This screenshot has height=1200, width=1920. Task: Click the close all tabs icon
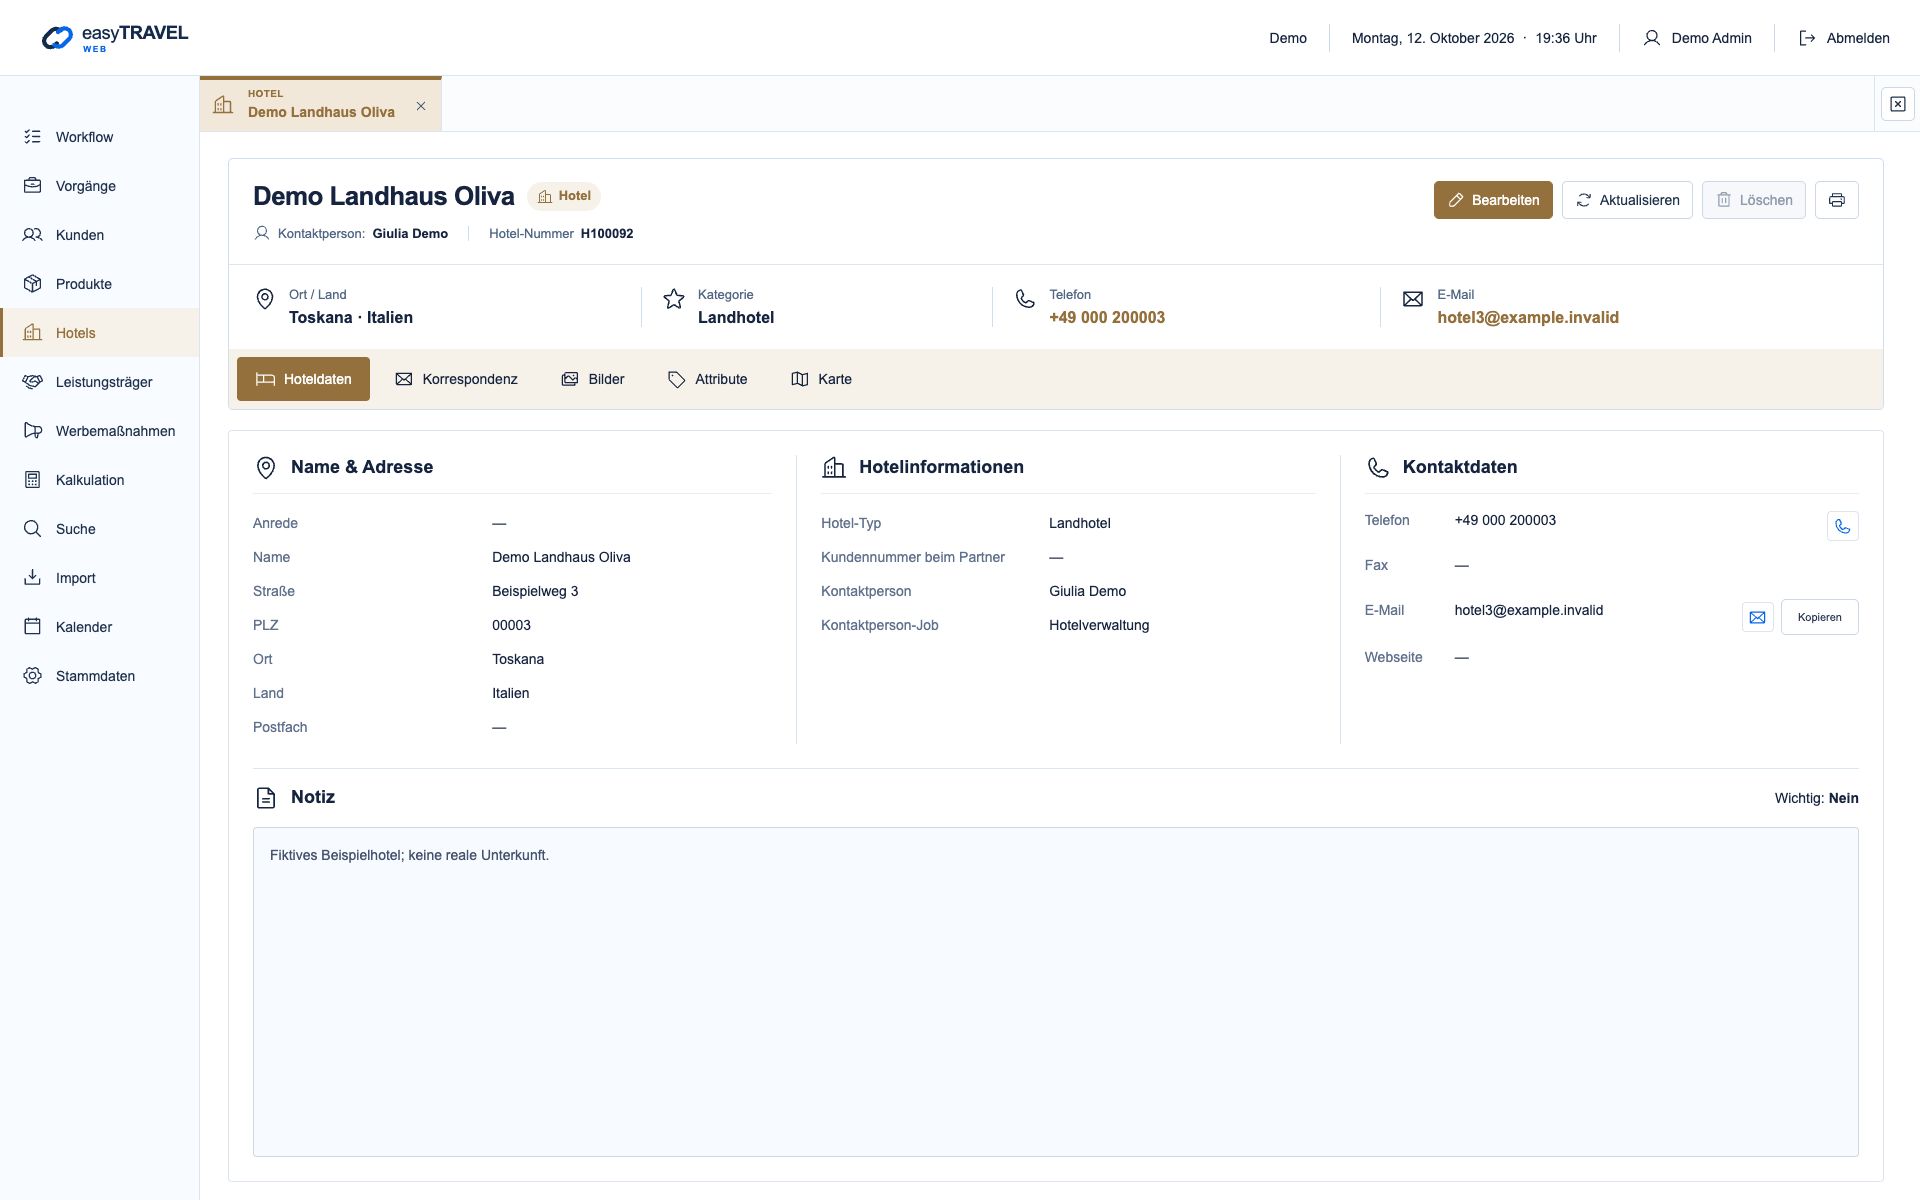click(1897, 104)
